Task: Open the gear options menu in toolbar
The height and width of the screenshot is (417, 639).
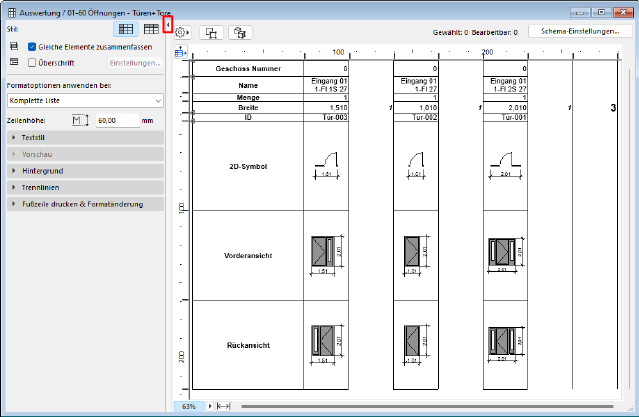Action: pyautogui.click(x=182, y=32)
